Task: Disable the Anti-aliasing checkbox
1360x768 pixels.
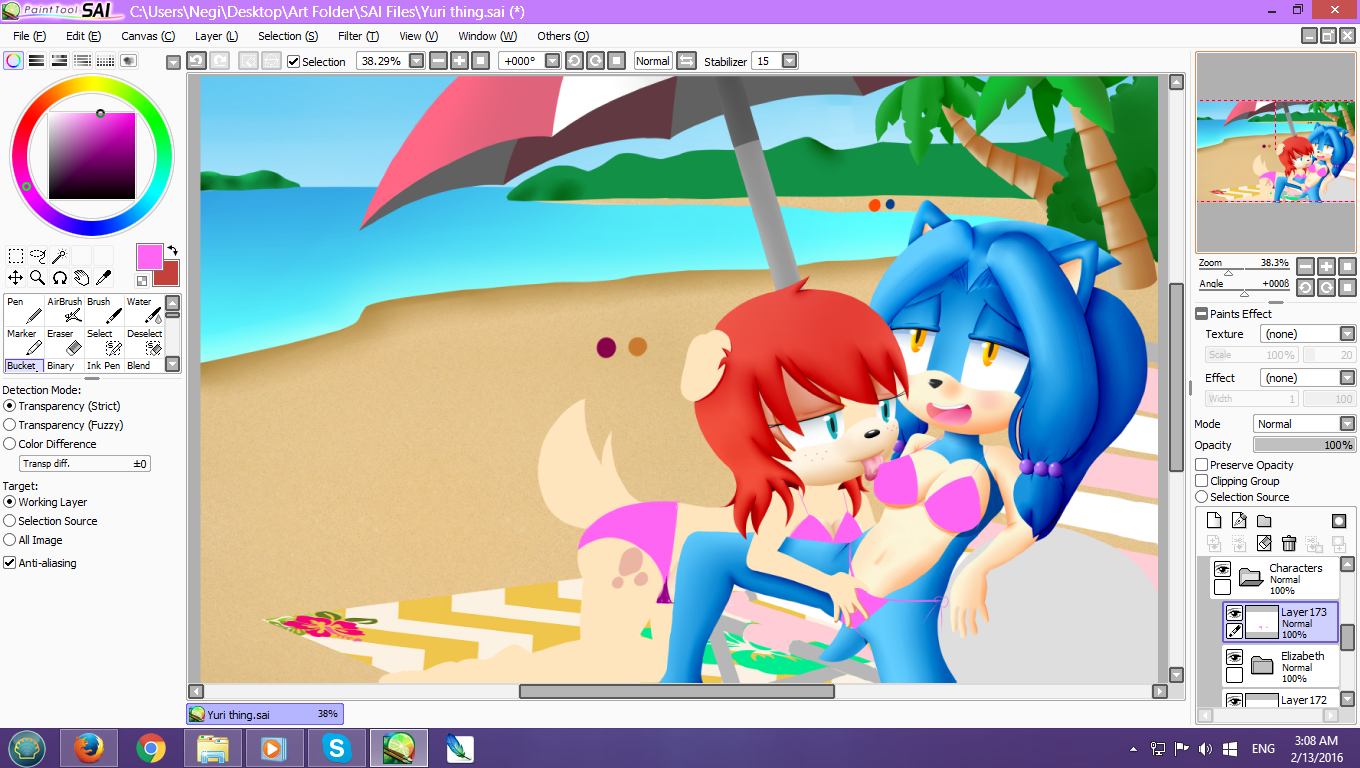Action: tap(10, 563)
